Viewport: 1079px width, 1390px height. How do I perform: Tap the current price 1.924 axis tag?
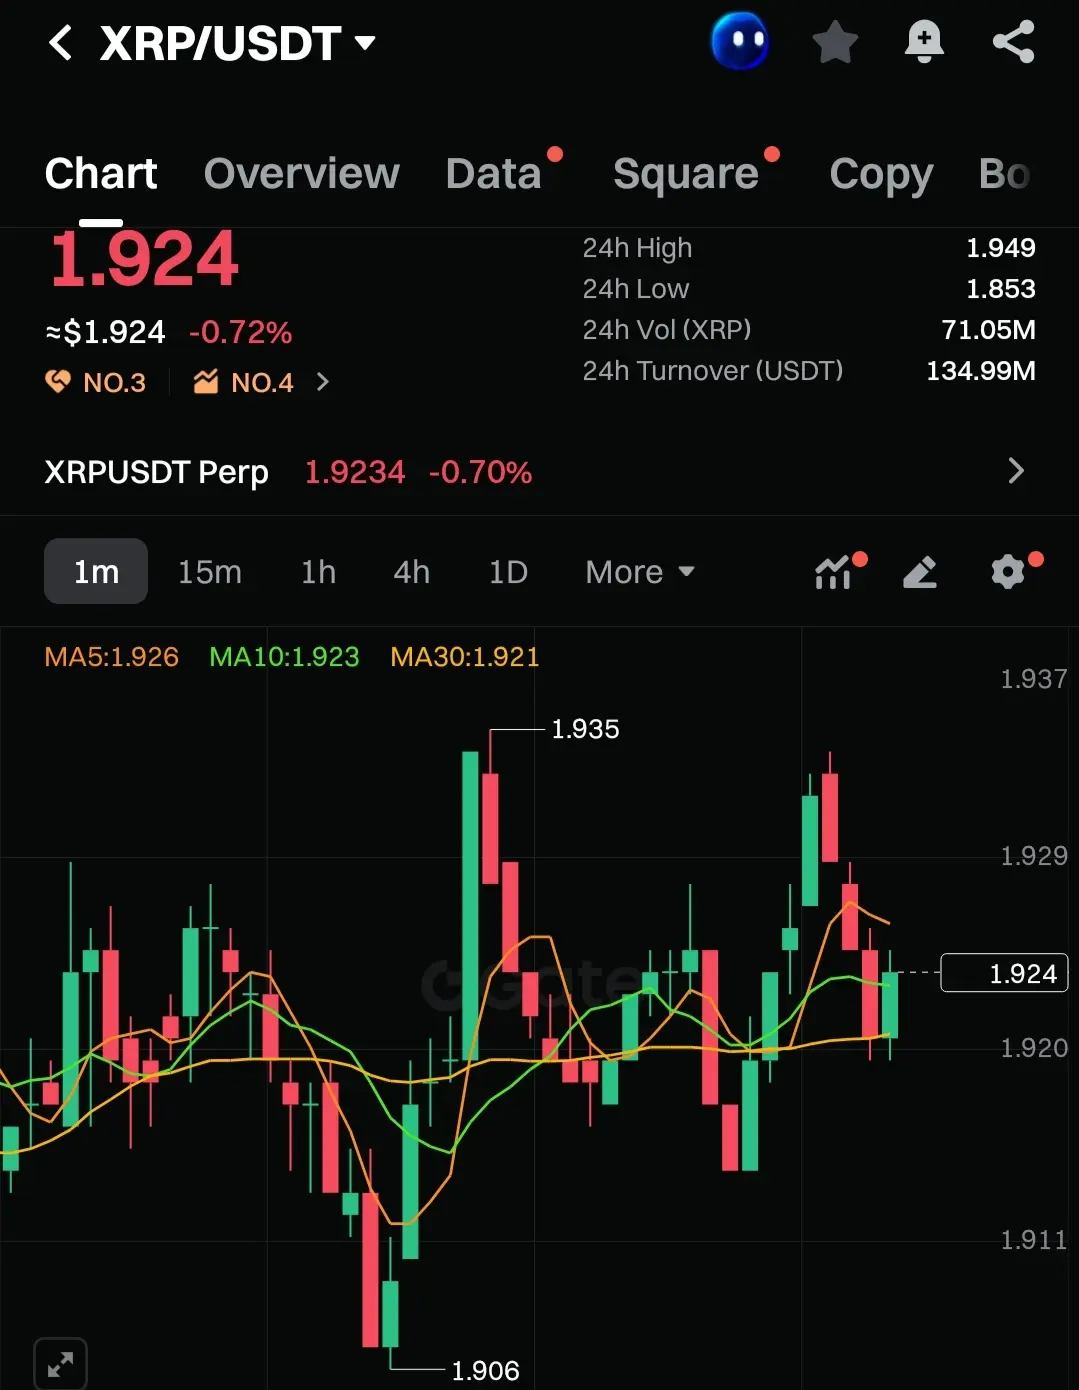[x=1005, y=973]
